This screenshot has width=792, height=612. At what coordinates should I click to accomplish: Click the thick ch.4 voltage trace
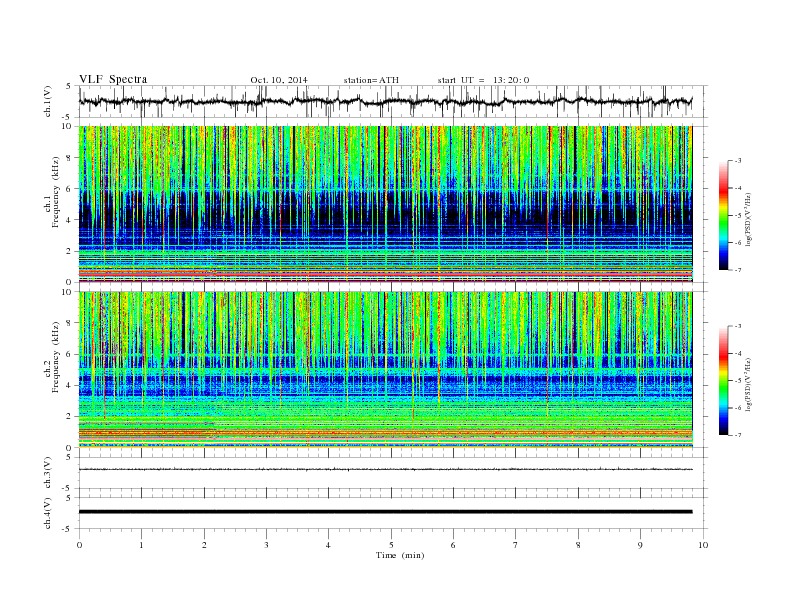[385, 512]
